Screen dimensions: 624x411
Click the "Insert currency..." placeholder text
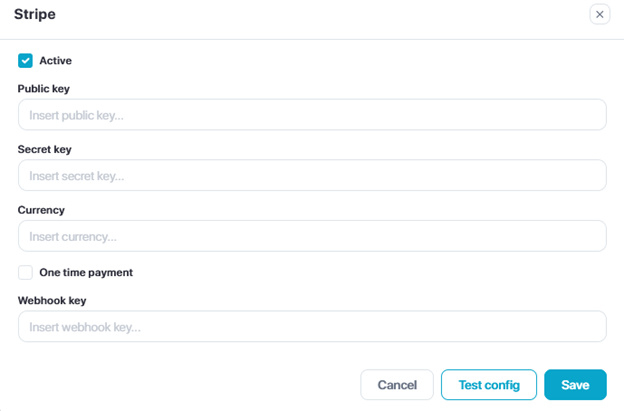click(73, 236)
